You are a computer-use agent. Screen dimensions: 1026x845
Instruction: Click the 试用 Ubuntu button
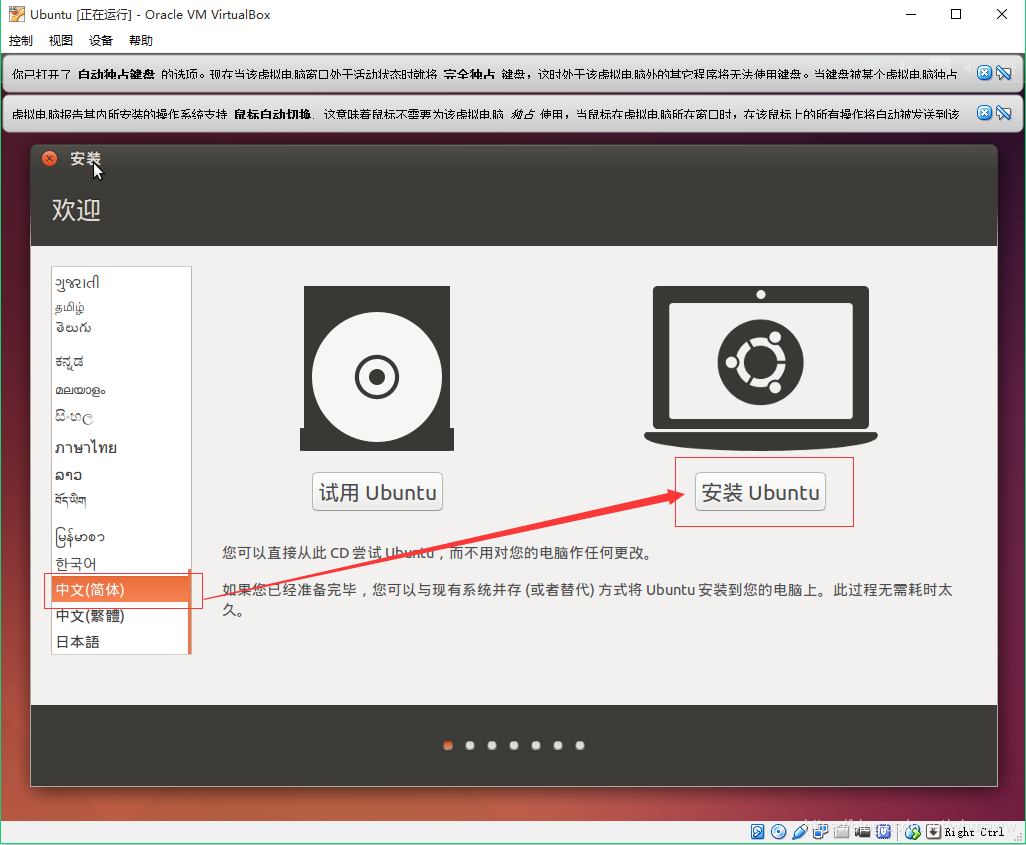point(378,492)
